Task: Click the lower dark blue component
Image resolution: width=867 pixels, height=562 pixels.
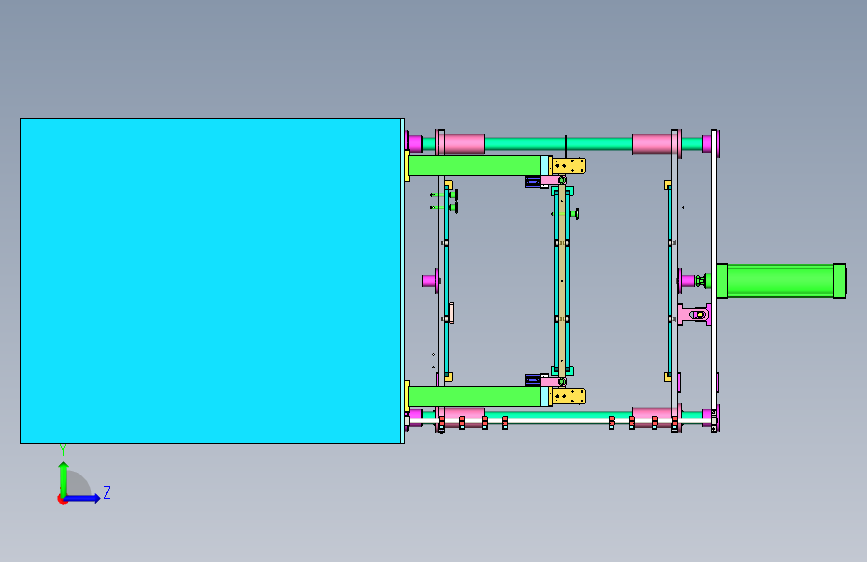Action: [532, 379]
